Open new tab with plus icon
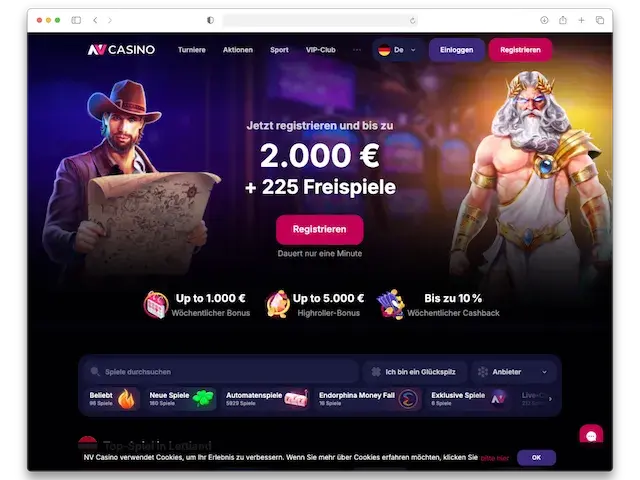 (581, 20)
